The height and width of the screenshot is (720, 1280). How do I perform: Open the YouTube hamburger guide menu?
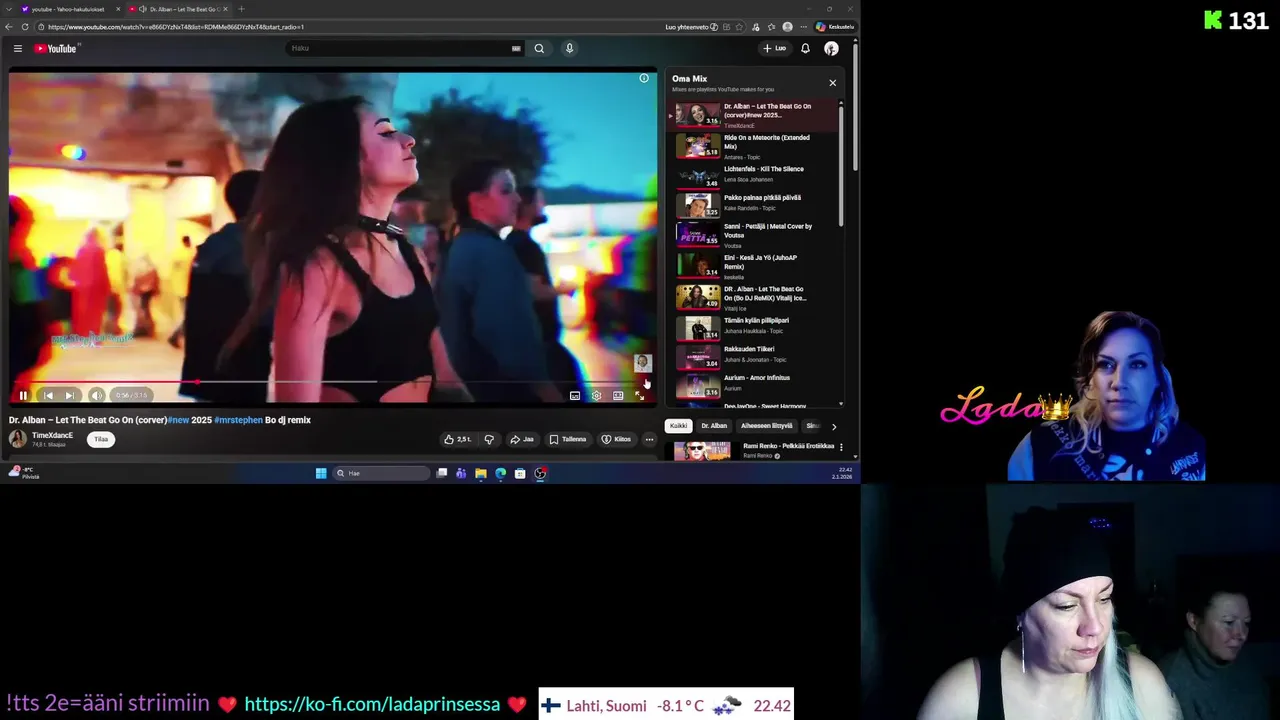(17, 48)
